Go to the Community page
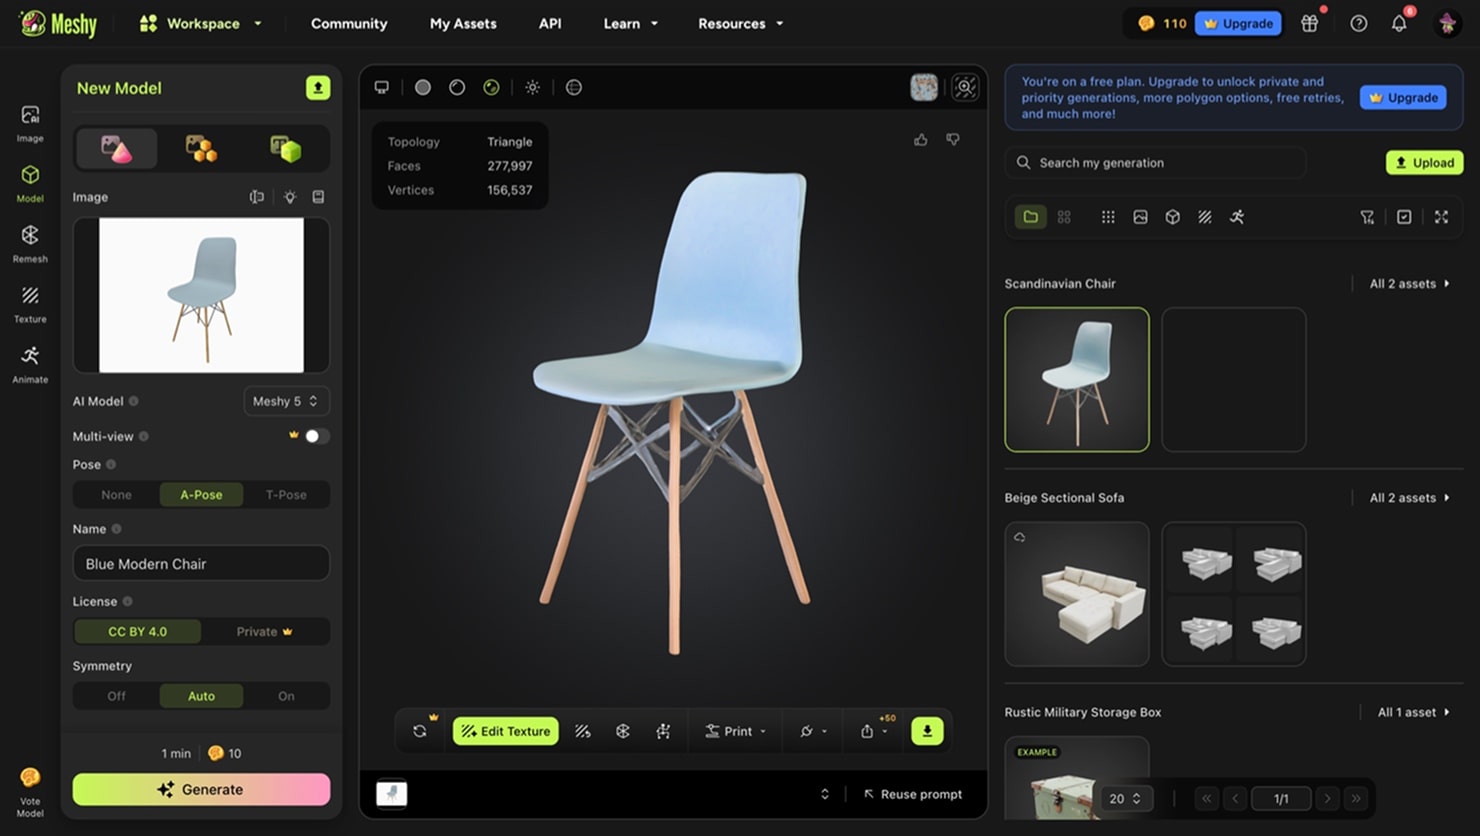The image size is (1480, 836). (x=349, y=23)
